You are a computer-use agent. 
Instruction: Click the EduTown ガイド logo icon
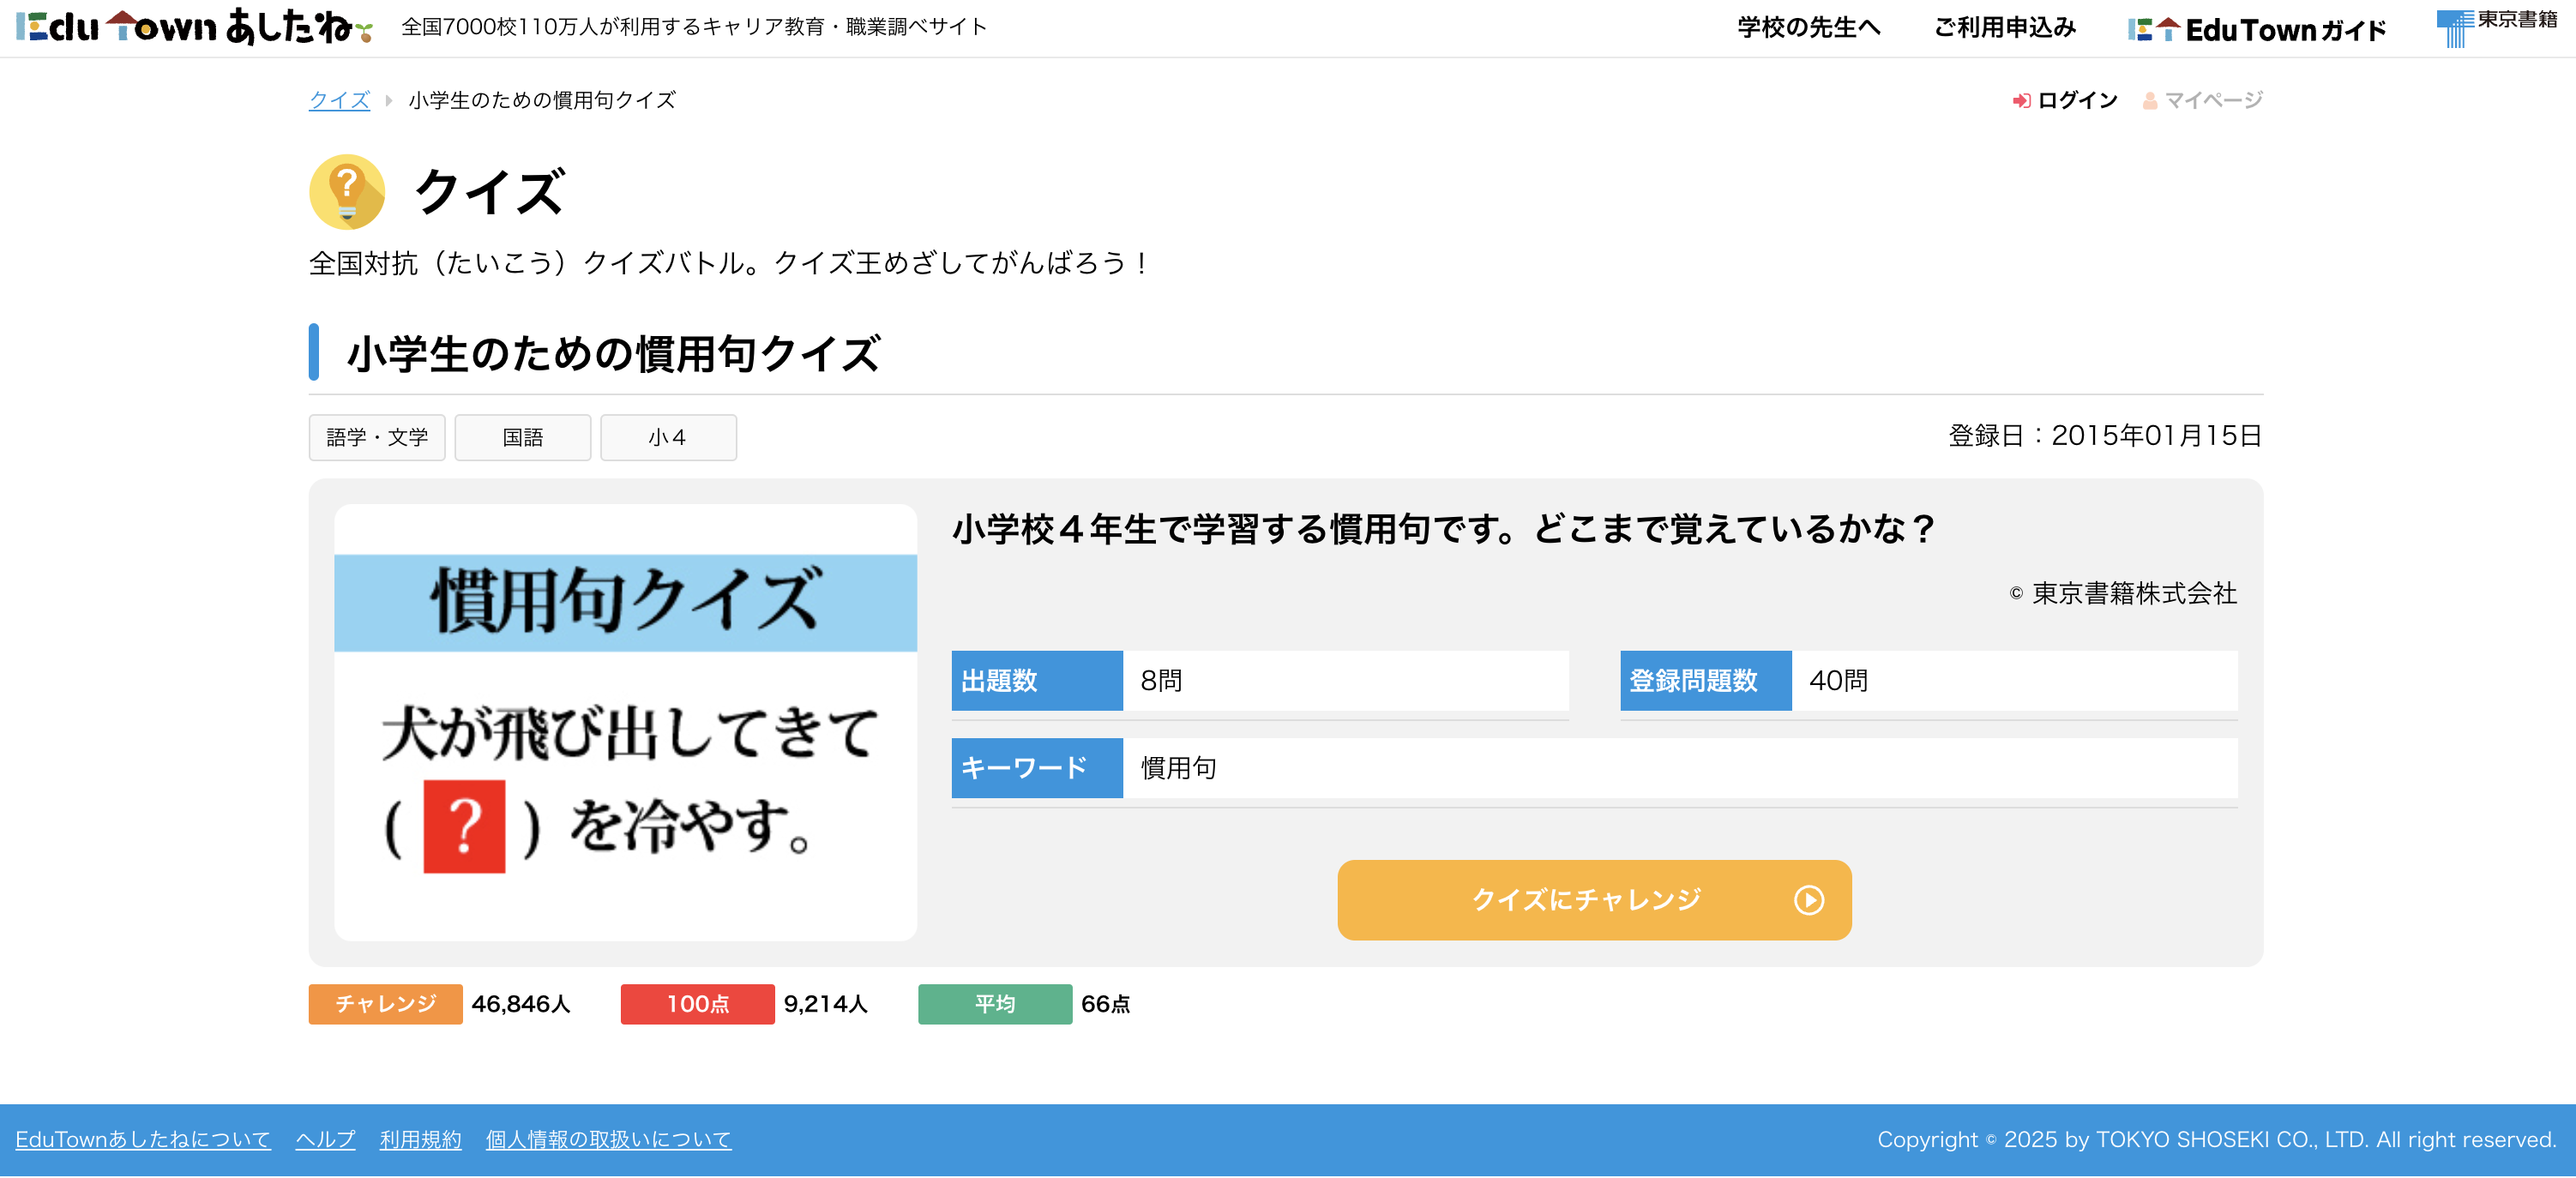(2153, 30)
